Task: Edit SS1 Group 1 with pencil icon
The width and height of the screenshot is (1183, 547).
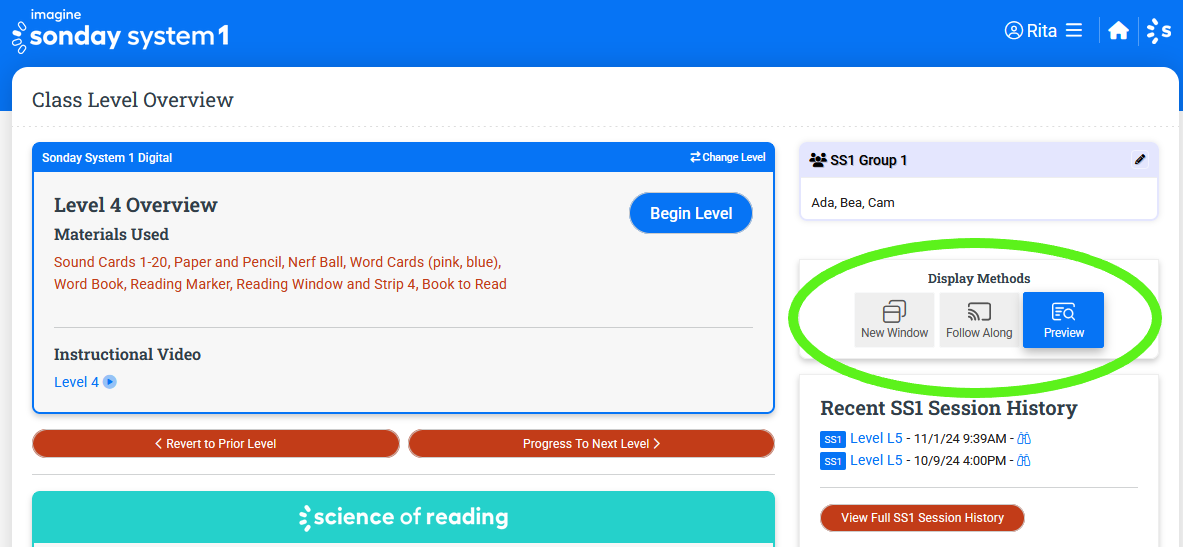Action: pos(1139,160)
